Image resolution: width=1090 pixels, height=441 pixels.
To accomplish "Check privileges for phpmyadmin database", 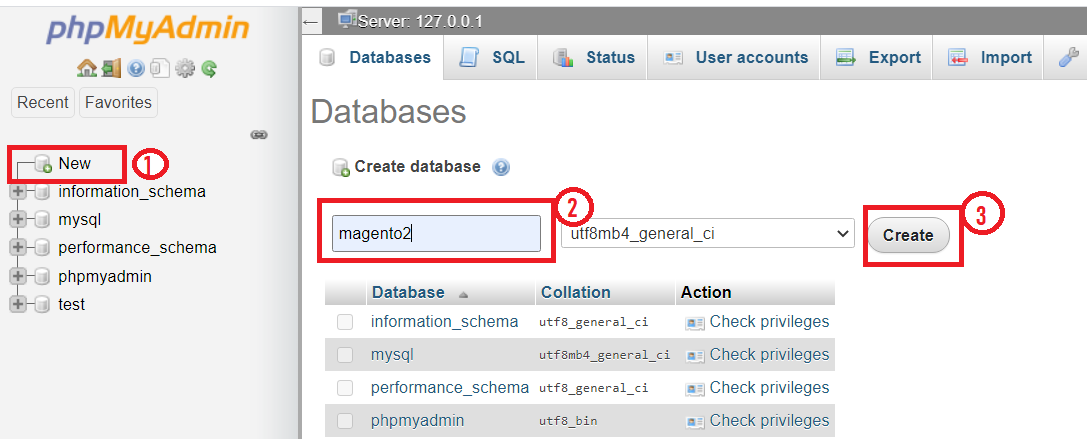I will 770,421.
